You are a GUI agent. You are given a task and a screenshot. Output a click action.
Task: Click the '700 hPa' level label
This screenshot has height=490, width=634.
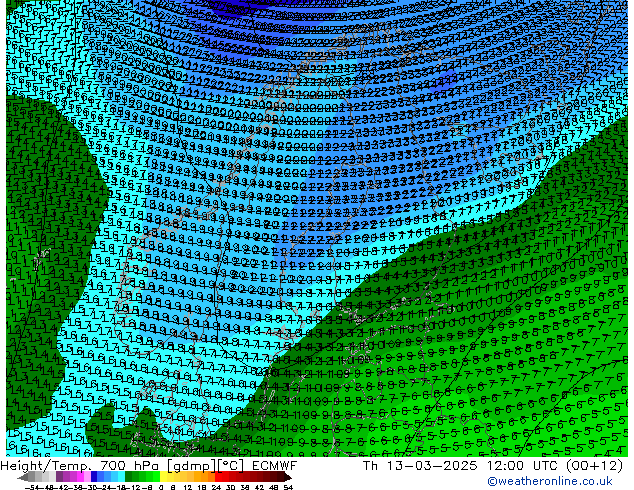131,466
